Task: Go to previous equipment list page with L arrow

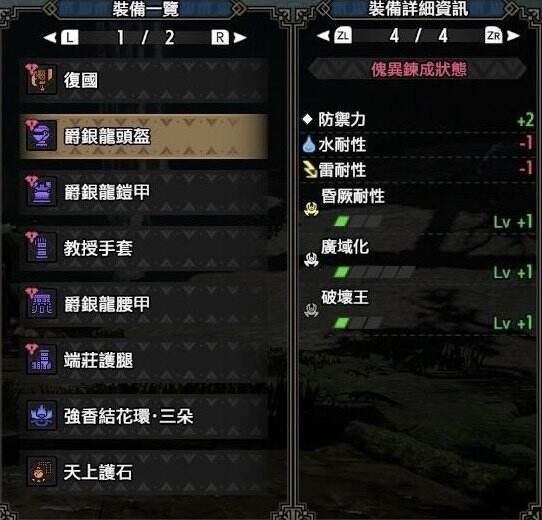Action: tap(62, 37)
